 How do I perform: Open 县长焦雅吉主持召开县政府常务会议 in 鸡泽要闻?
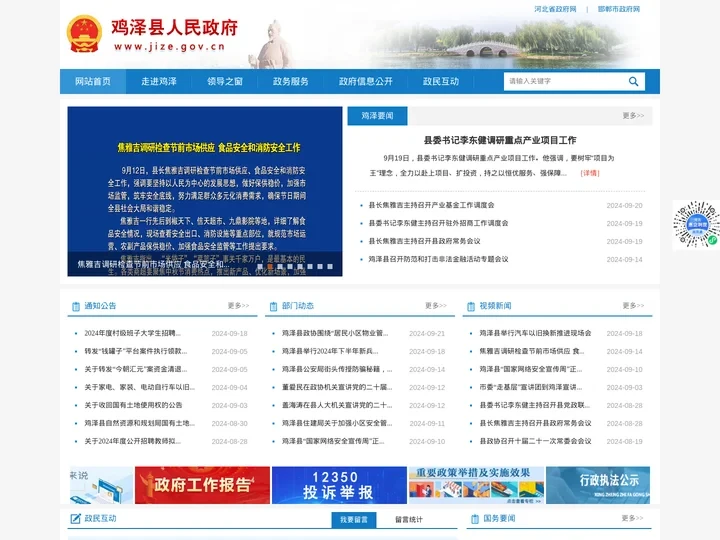click(x=424, y=241)
